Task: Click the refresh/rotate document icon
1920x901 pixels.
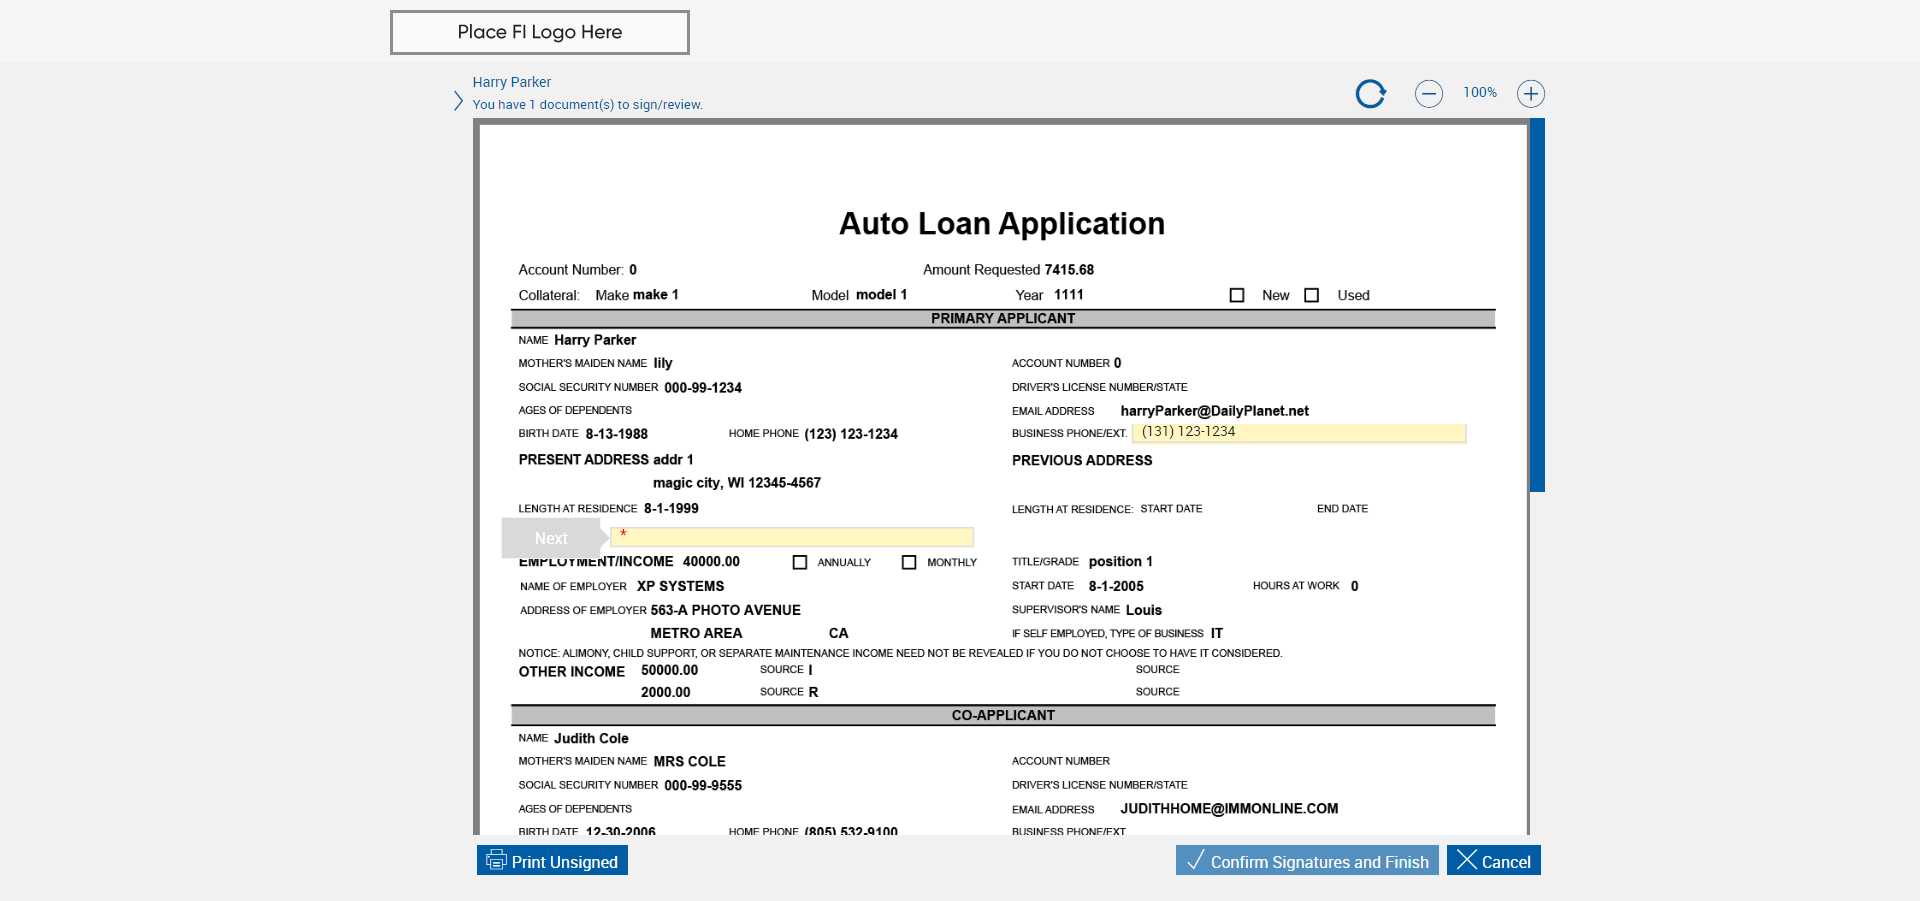Action: point(1370,94)
